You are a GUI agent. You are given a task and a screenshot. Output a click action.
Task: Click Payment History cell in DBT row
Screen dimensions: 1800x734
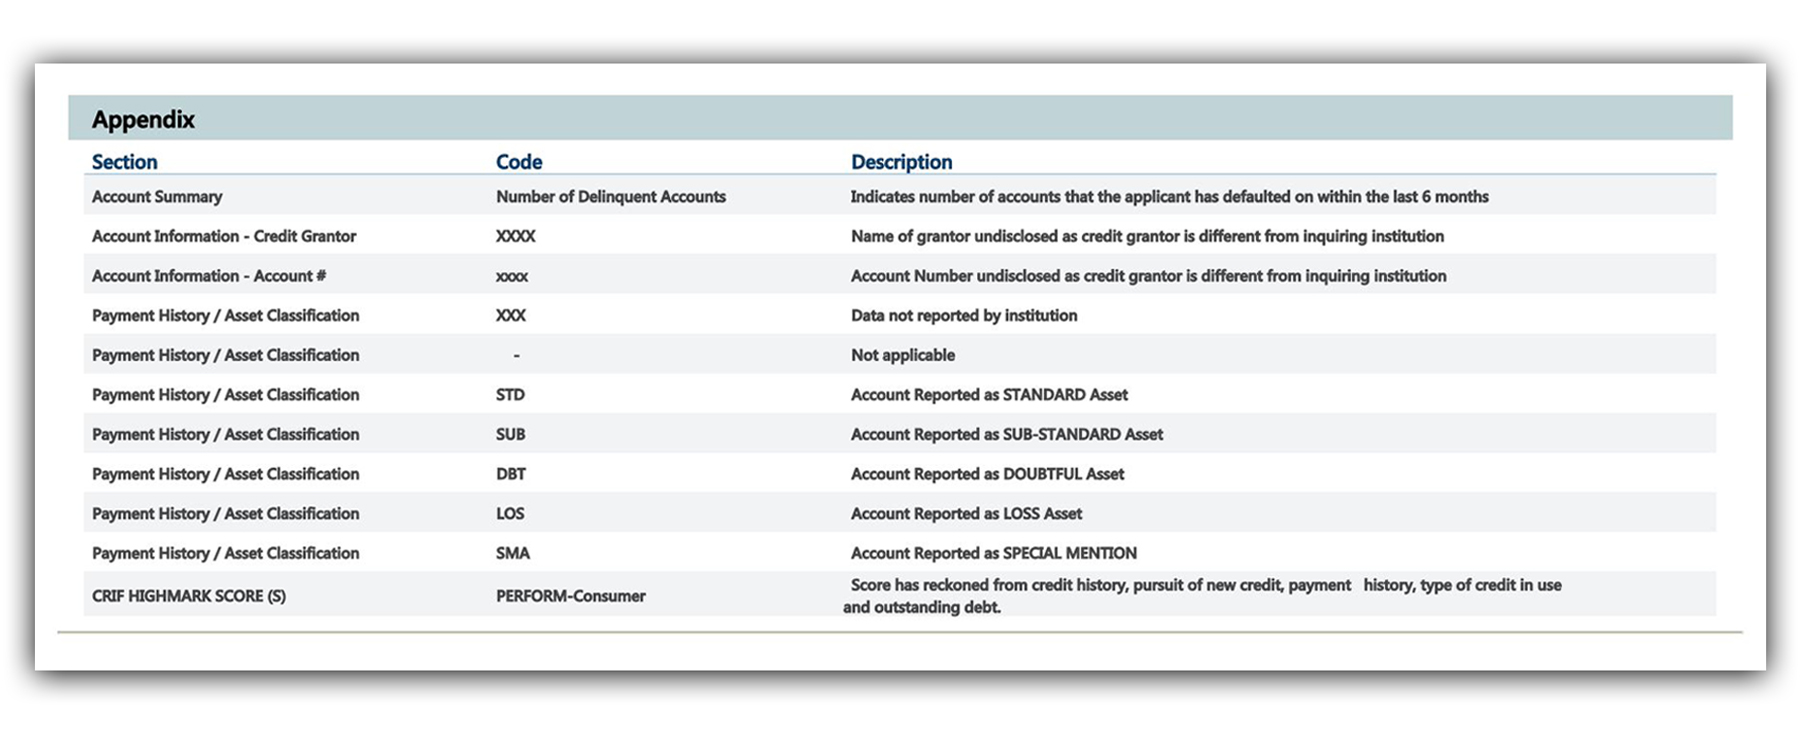click(225, 474)
